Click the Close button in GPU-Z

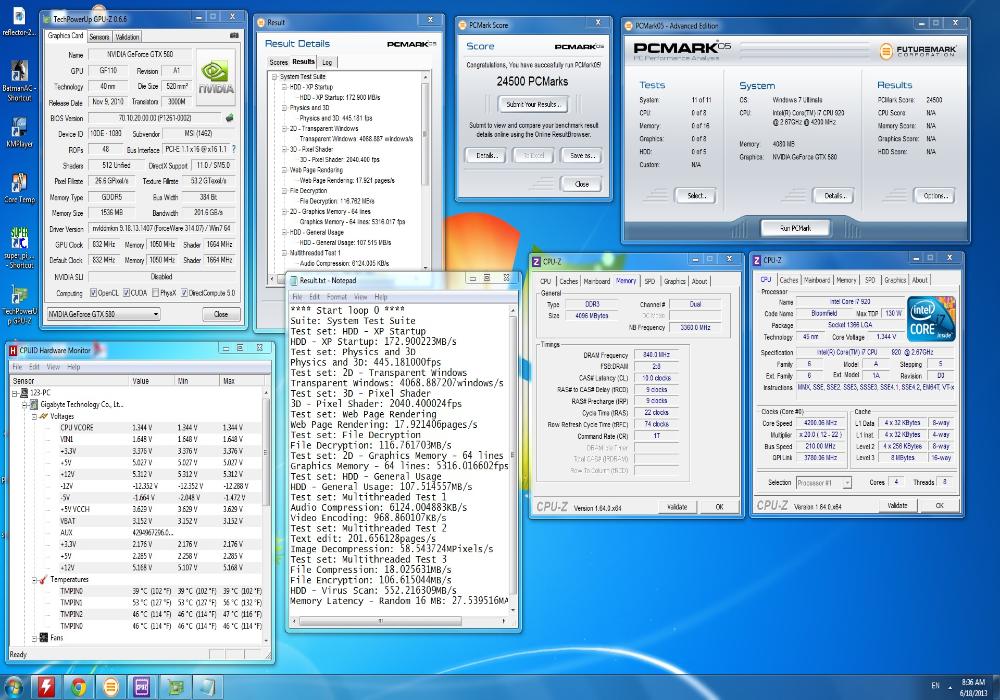point(221,314)
